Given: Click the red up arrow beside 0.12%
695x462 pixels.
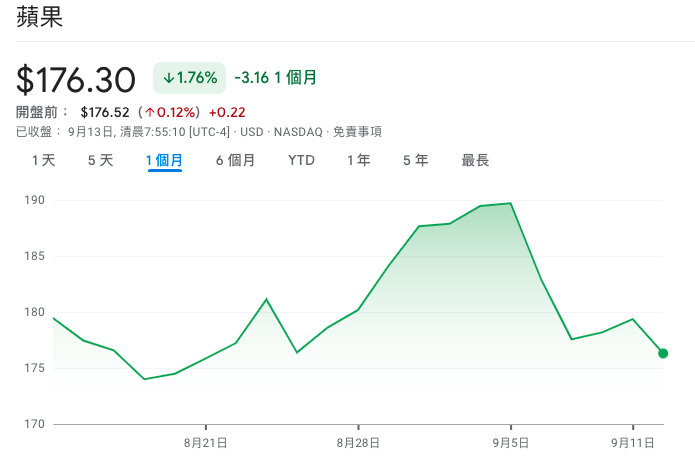Looking at the screenshot, I should 150,113.
